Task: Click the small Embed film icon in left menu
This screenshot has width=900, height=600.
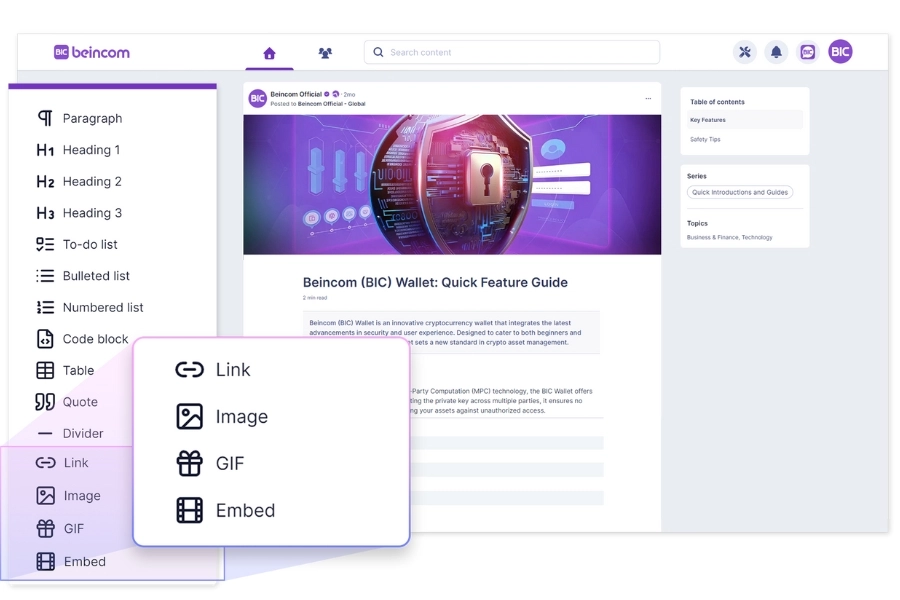Action: pyautogui.click(x=45, y=561)
